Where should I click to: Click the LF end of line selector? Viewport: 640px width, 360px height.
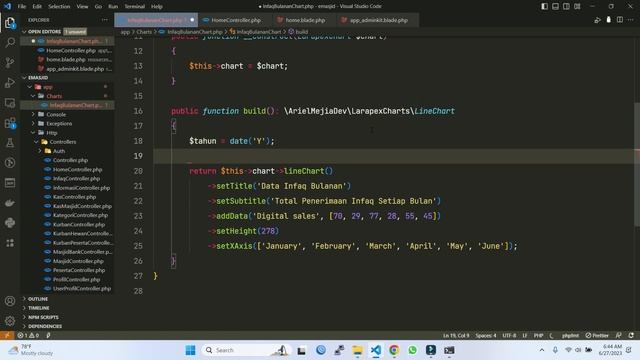[x=524, y=335]
